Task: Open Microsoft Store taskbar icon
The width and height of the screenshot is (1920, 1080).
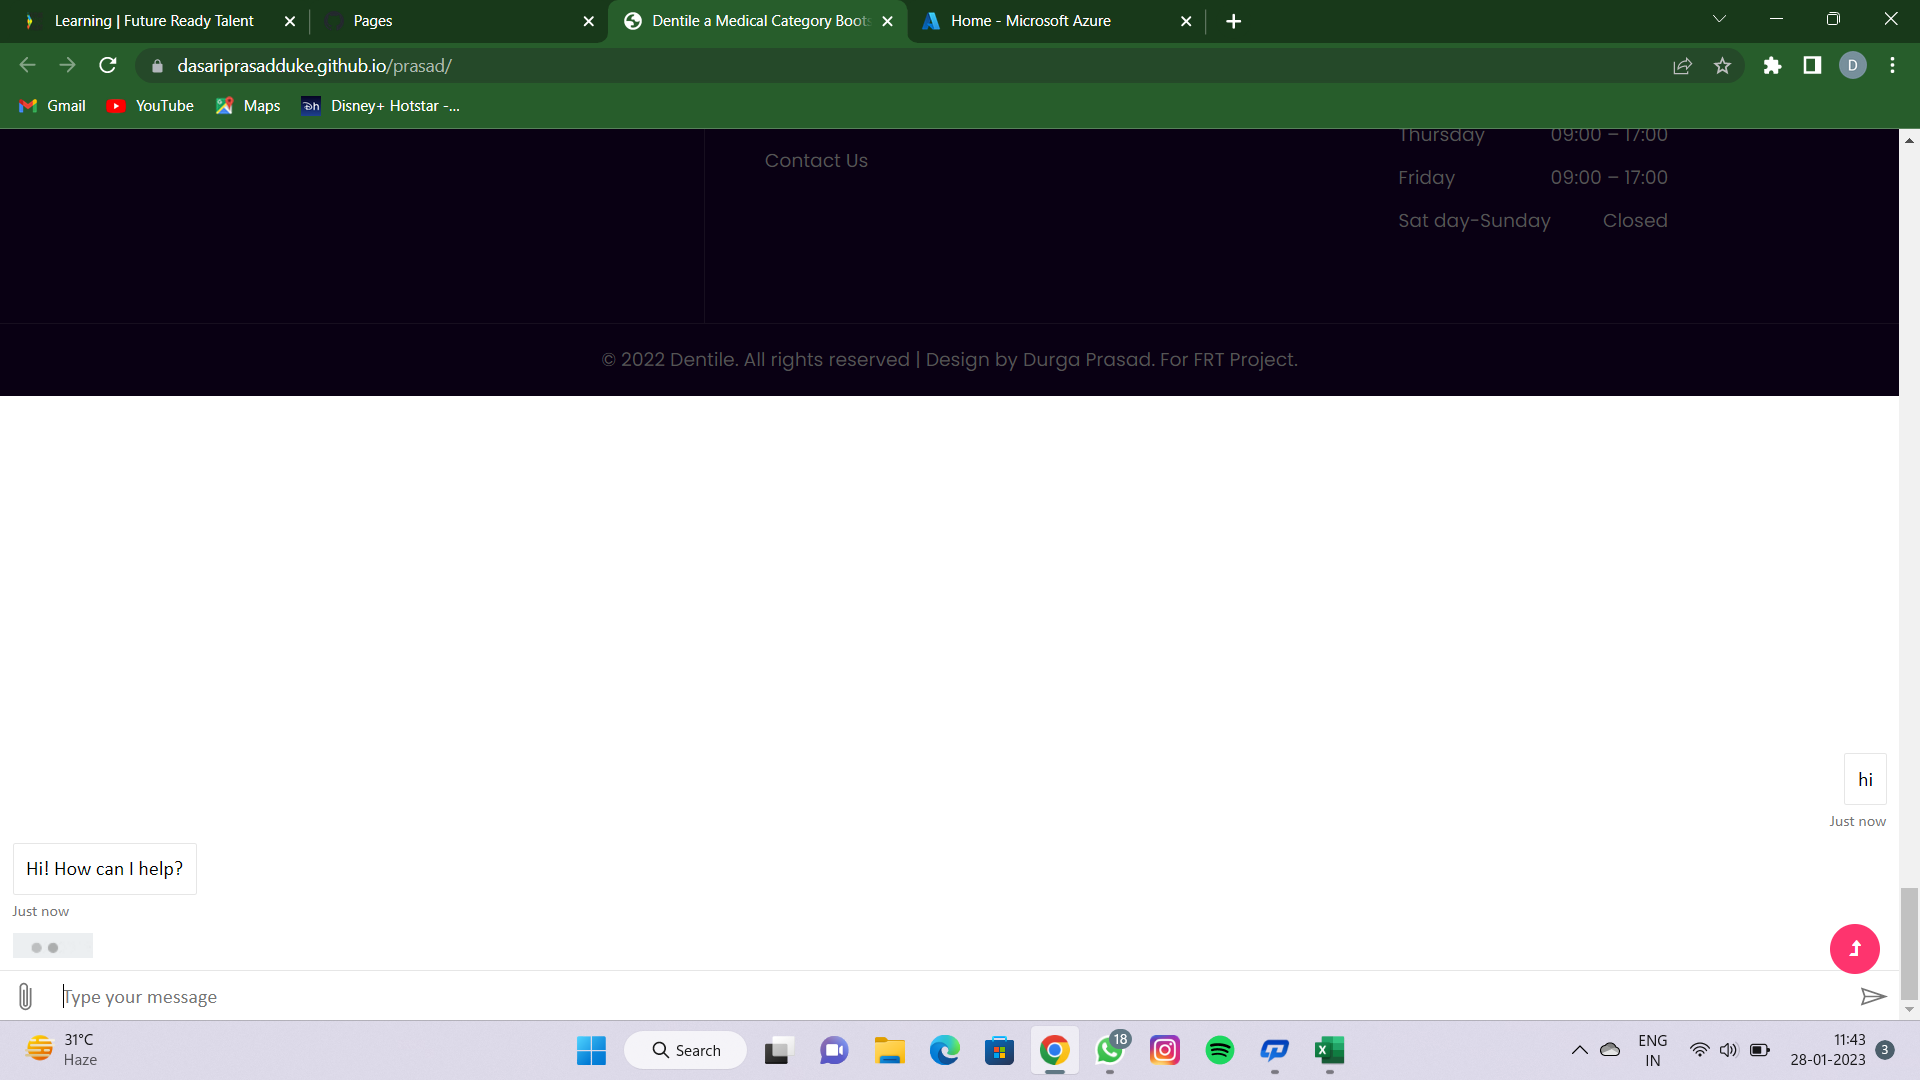Action: pyautogui.click(x=1000, y=1050)
